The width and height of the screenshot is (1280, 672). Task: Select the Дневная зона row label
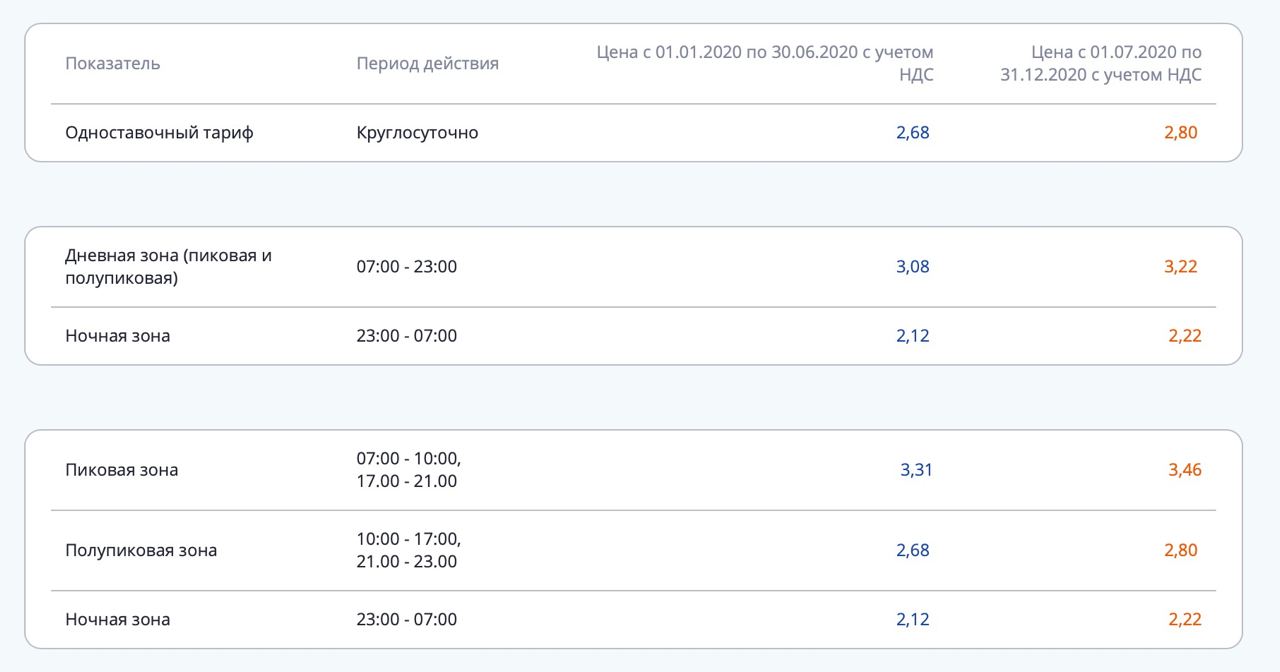pyautogui.click(x=168, y=267)
